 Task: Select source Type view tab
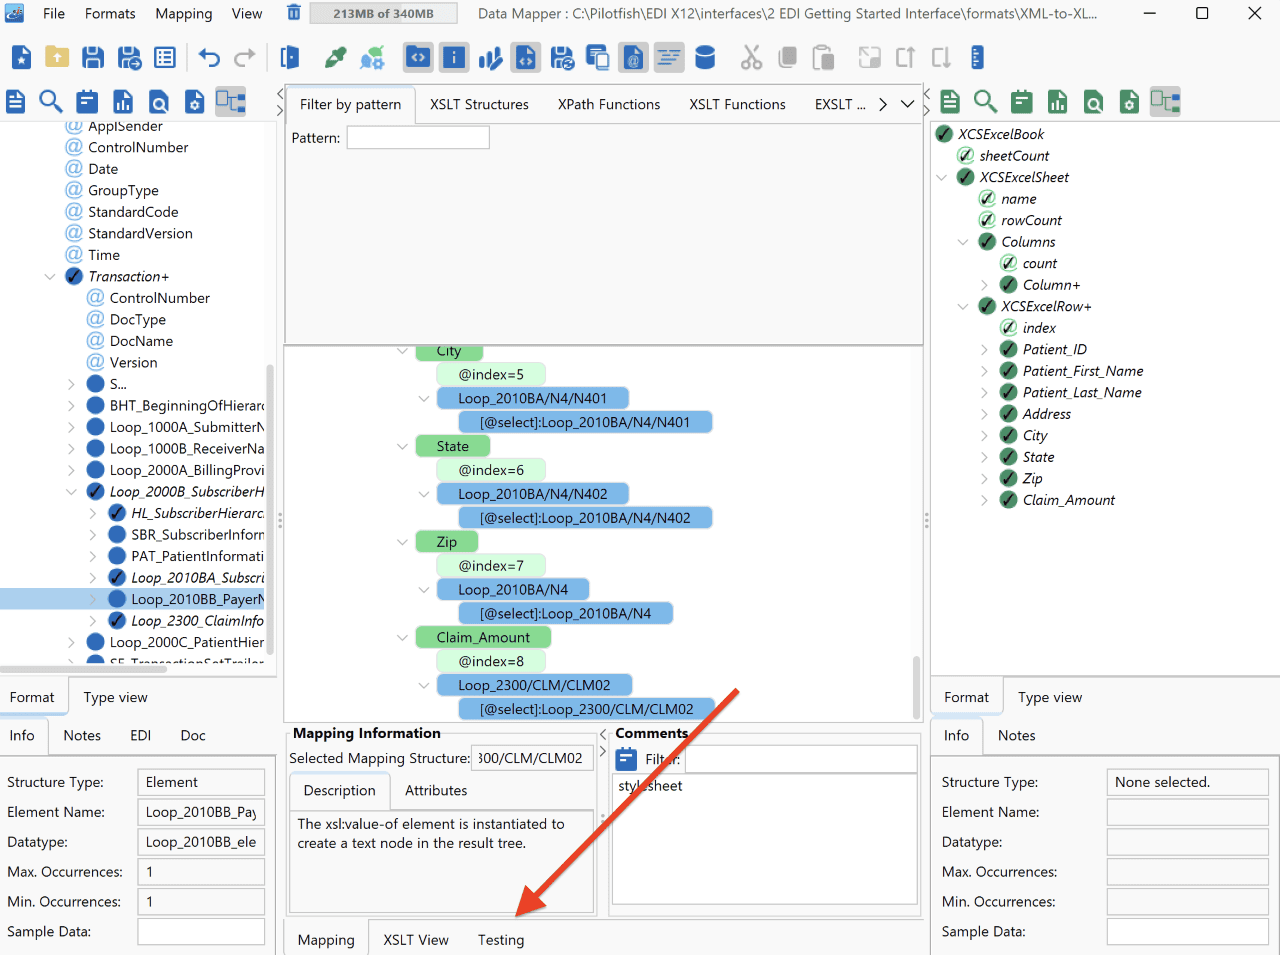click(x=115, y=697)
